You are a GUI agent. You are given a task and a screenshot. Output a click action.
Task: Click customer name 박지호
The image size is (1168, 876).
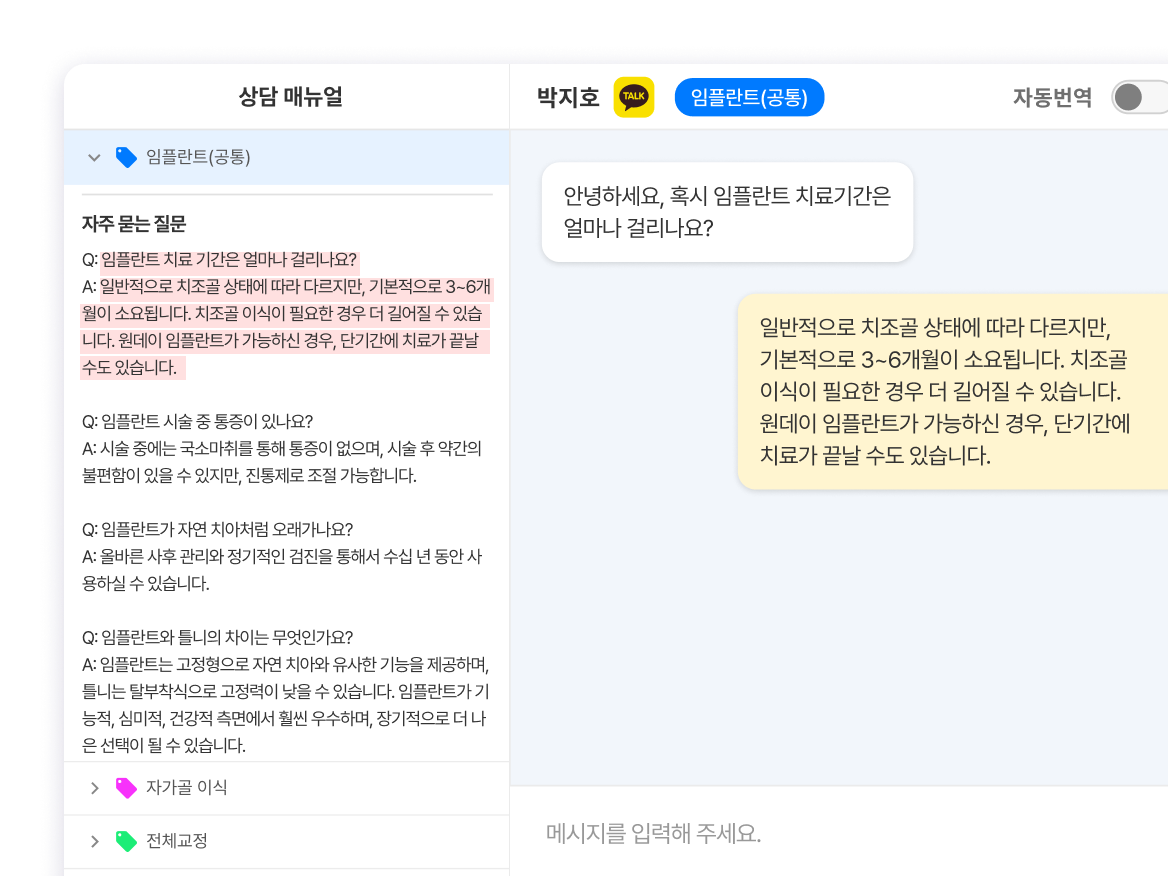568,98
